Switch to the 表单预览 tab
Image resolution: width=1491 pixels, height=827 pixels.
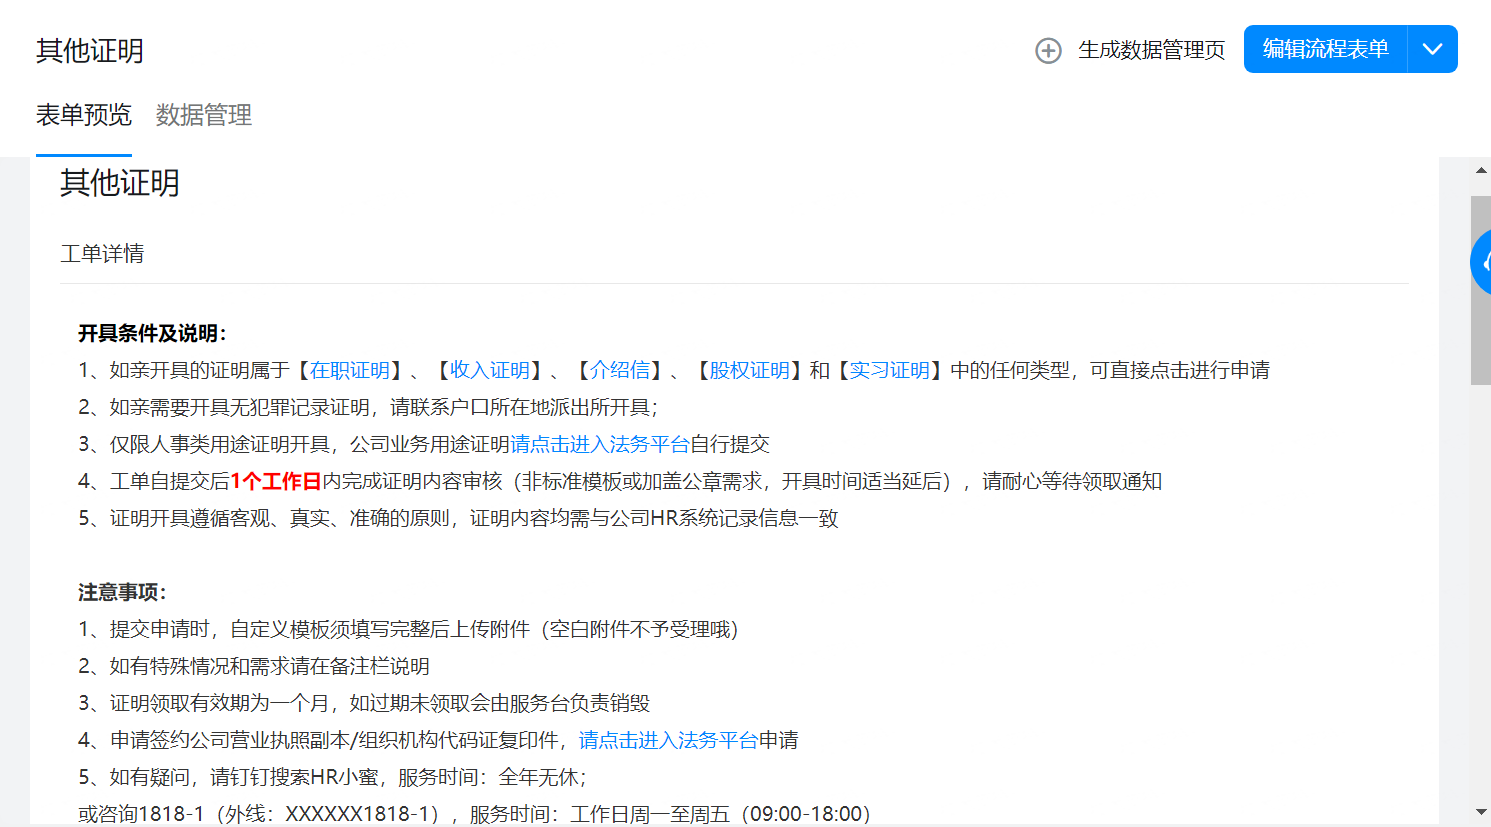84,115
